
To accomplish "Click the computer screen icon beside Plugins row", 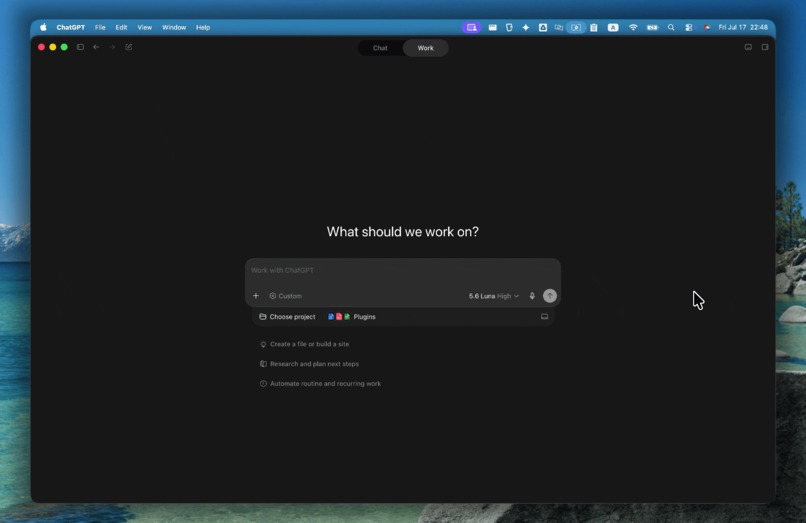I will [x=544, y=317].
